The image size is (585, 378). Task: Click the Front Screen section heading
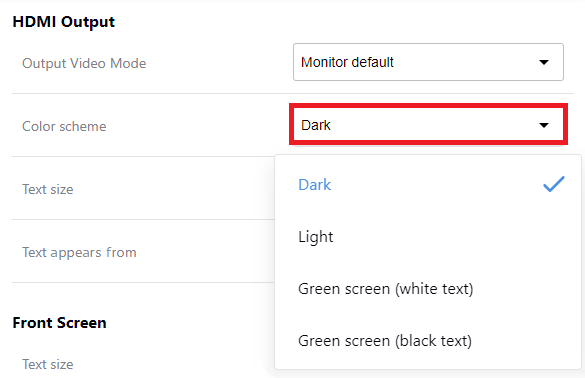coord(59,323)
